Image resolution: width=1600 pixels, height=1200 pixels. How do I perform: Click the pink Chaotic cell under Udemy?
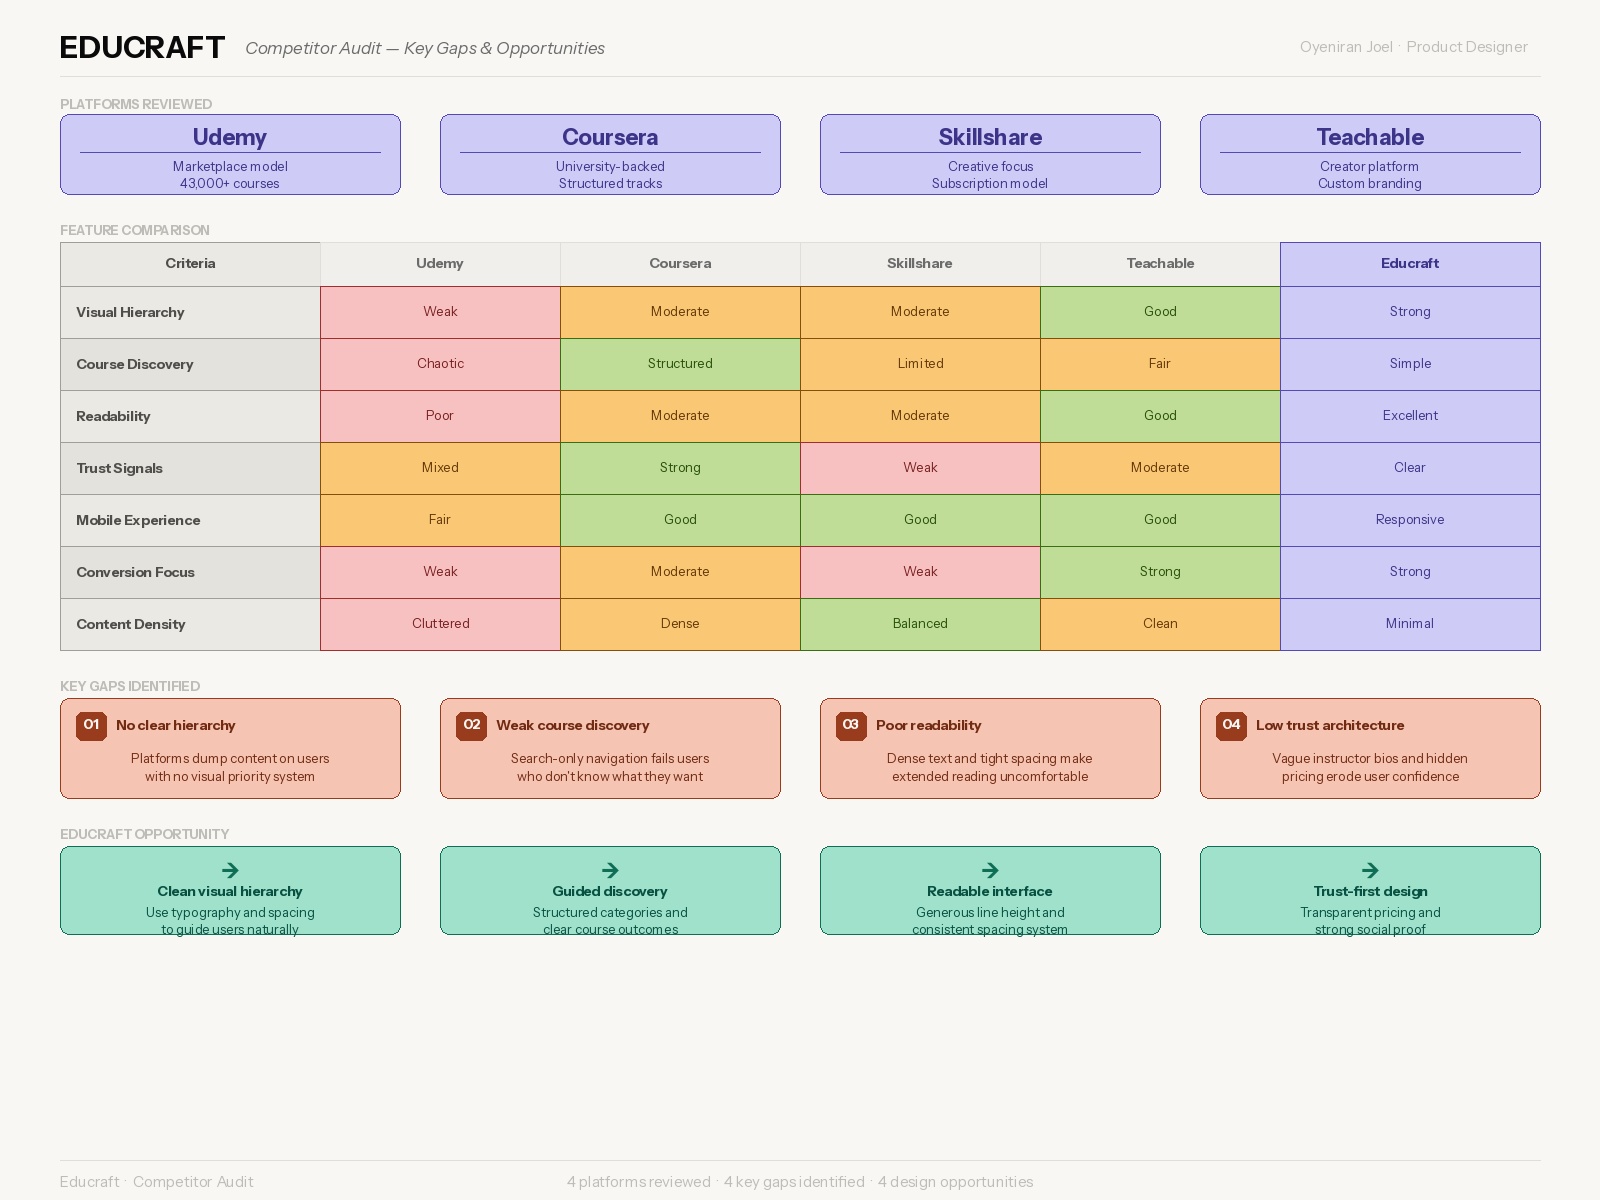440,364
